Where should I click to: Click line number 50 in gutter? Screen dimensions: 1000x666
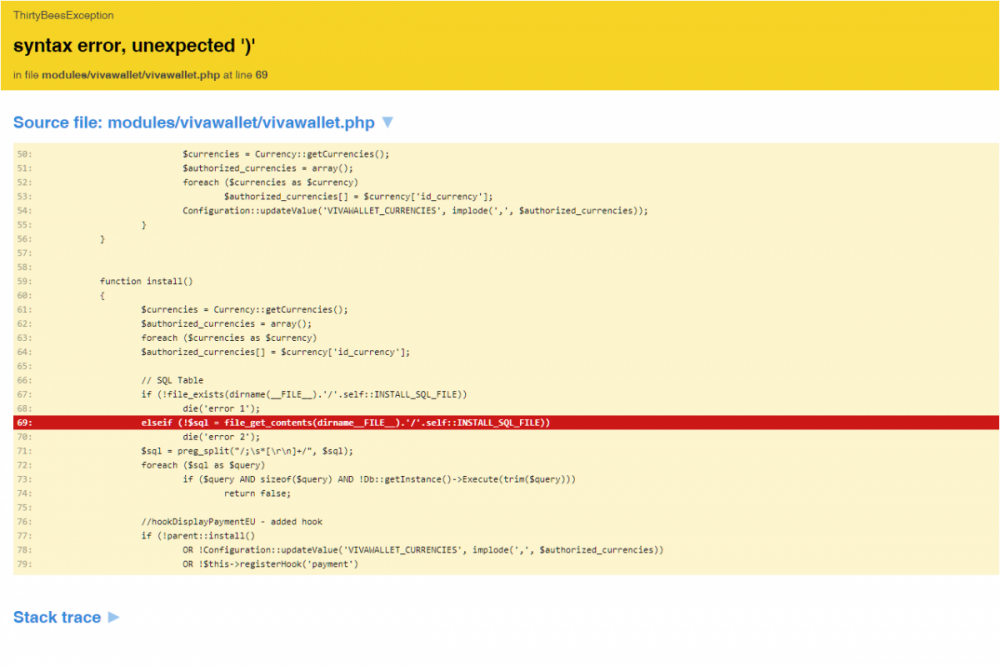[24, 154]
